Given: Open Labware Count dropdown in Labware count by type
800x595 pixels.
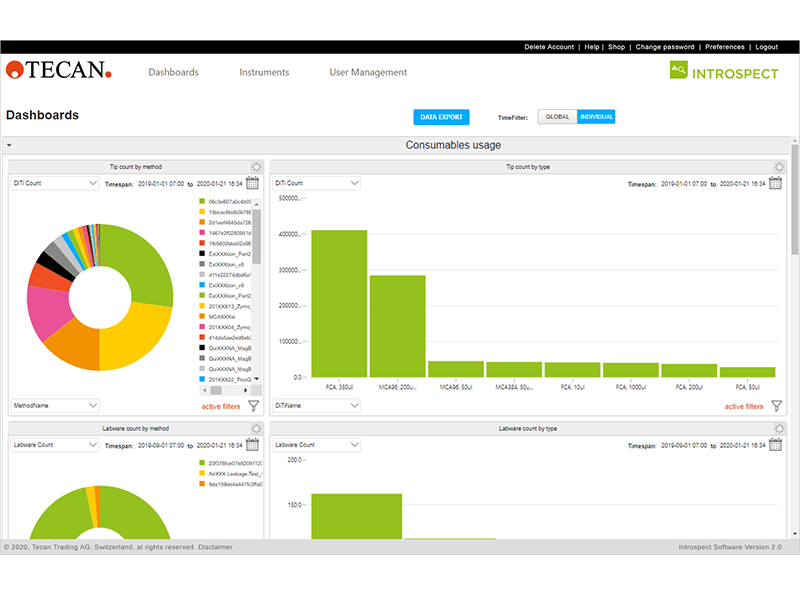Looking at the screenshot, I should (316, 445).
